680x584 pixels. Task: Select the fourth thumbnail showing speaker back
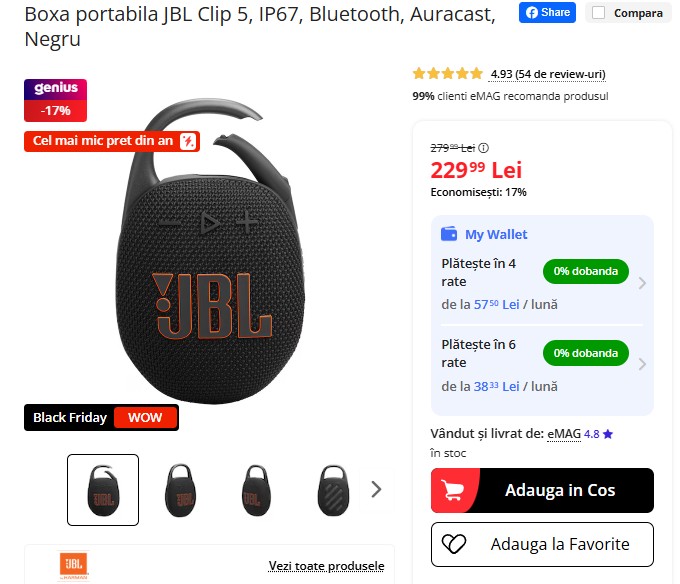[333, 490]
